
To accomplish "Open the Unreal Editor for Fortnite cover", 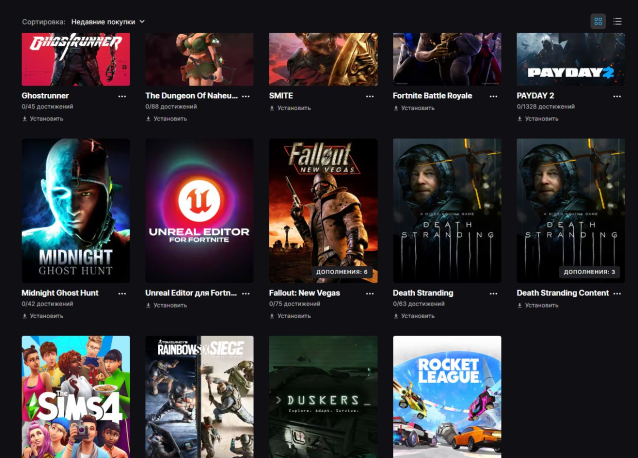I will [x=199, y=211].
